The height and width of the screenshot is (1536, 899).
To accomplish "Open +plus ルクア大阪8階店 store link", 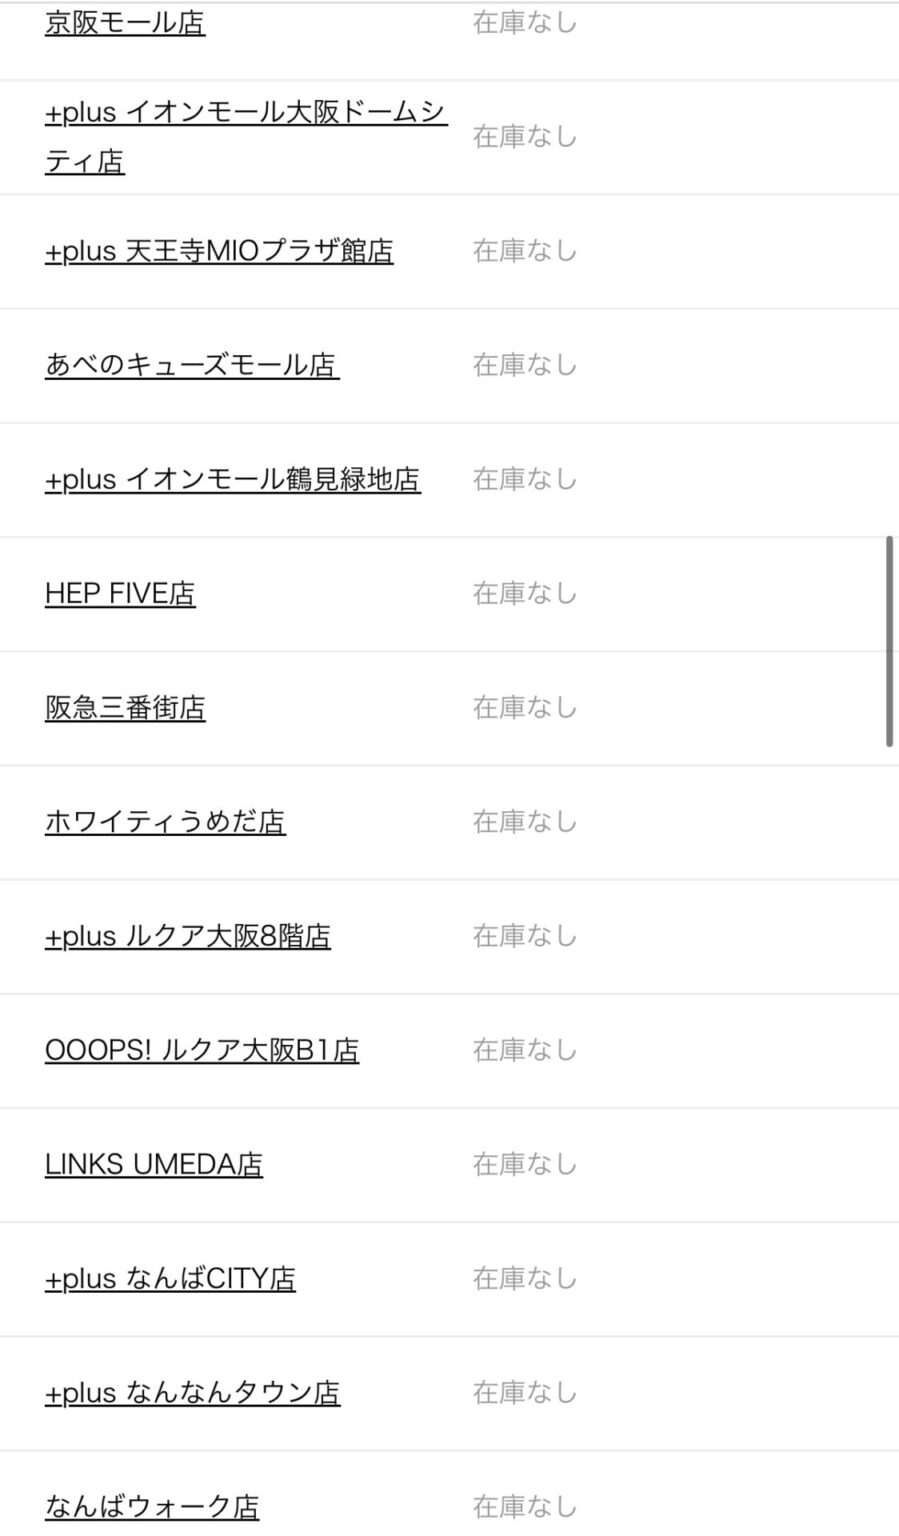I will (x=188, y=936).
